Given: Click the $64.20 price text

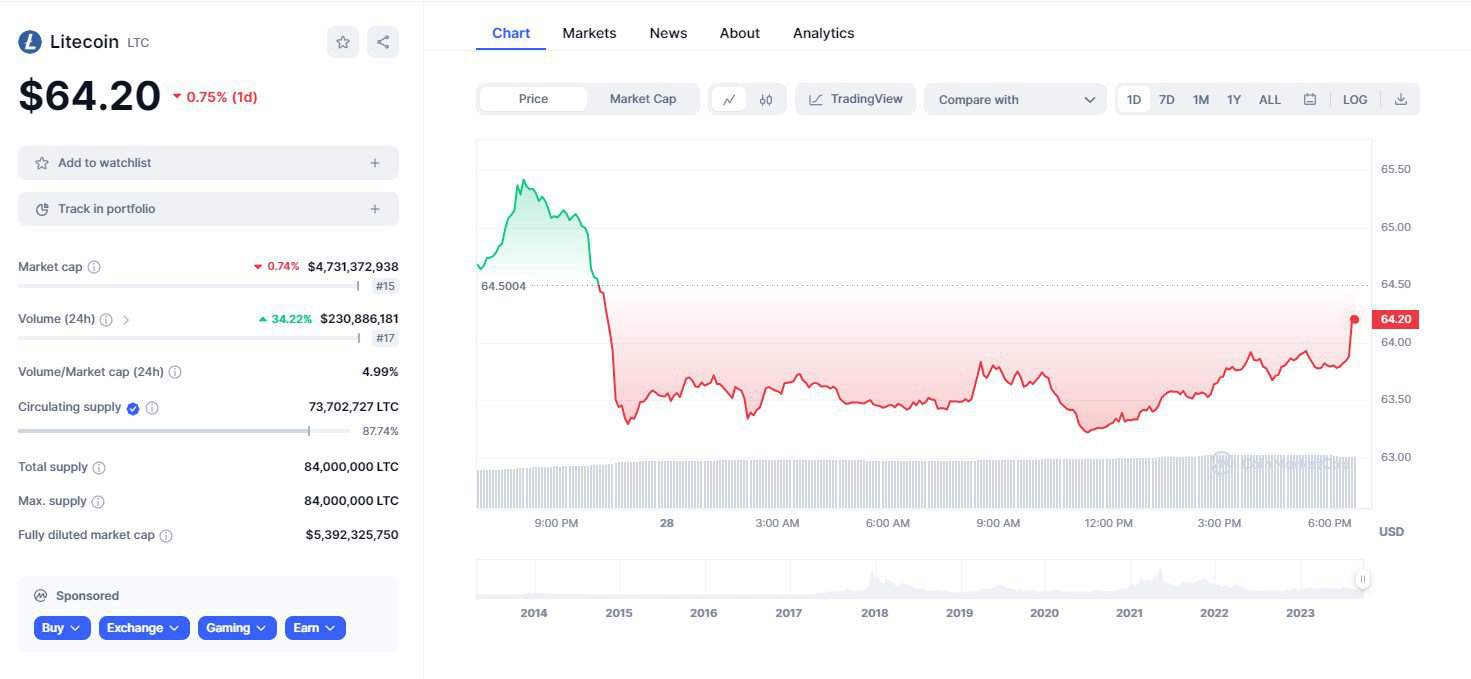Looking at the screenshot, I should coord(90,96).
